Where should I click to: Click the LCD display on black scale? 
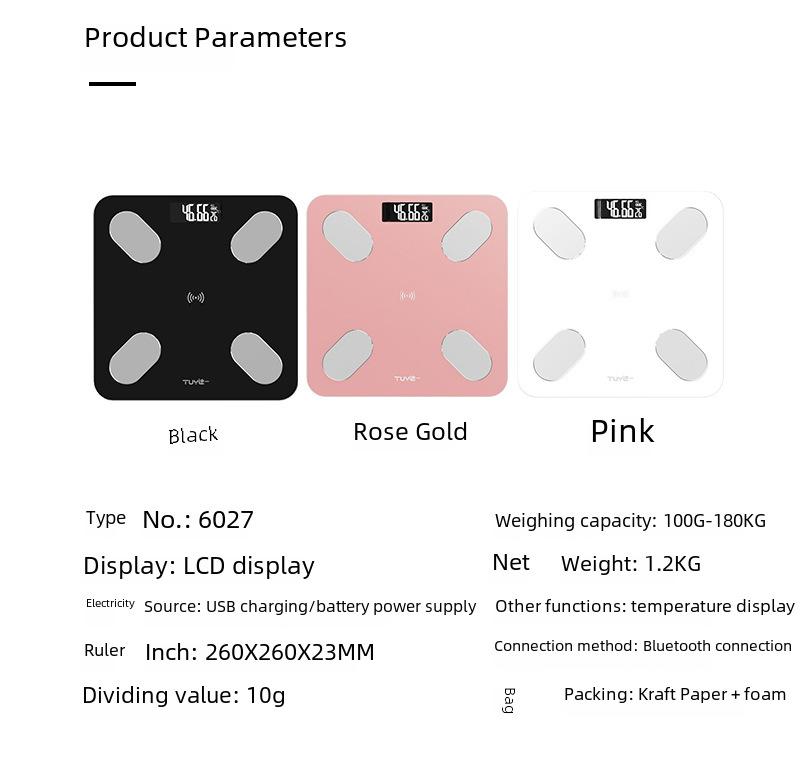tap(195, 213)
